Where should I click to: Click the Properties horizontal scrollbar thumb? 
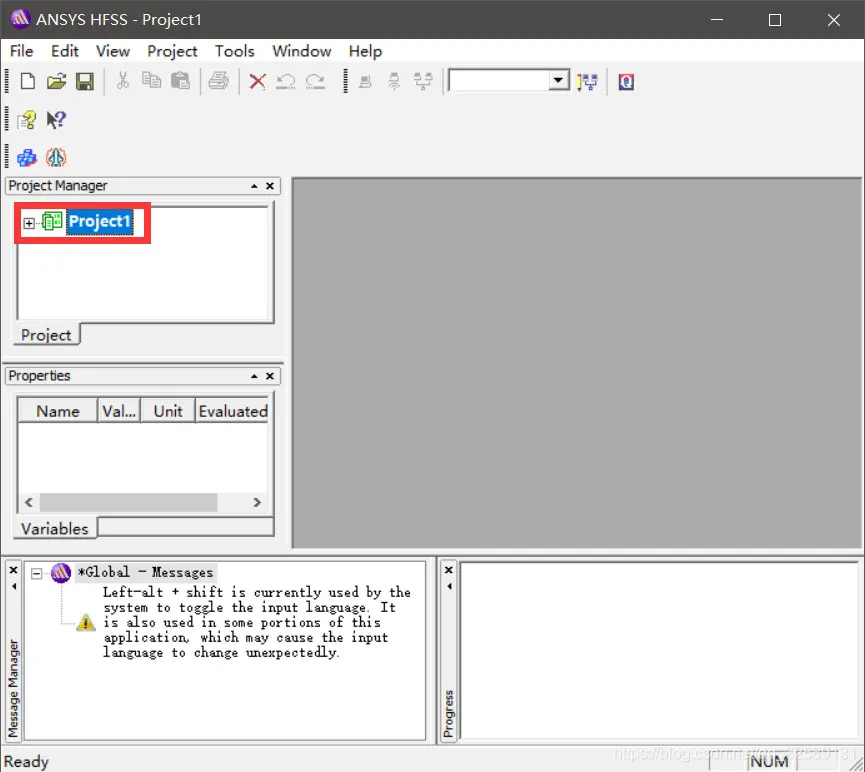[x=129, y=502]
